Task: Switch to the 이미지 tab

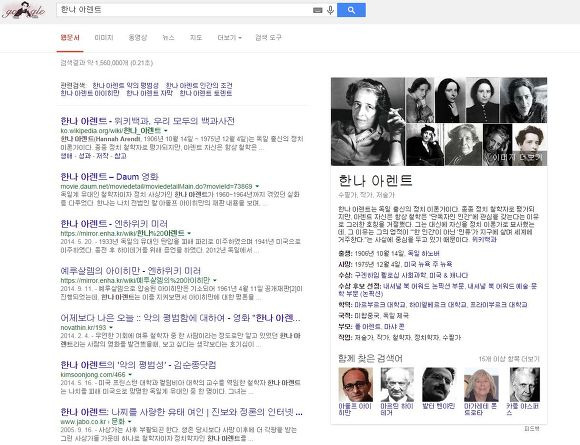Action: tap(104, 38)
